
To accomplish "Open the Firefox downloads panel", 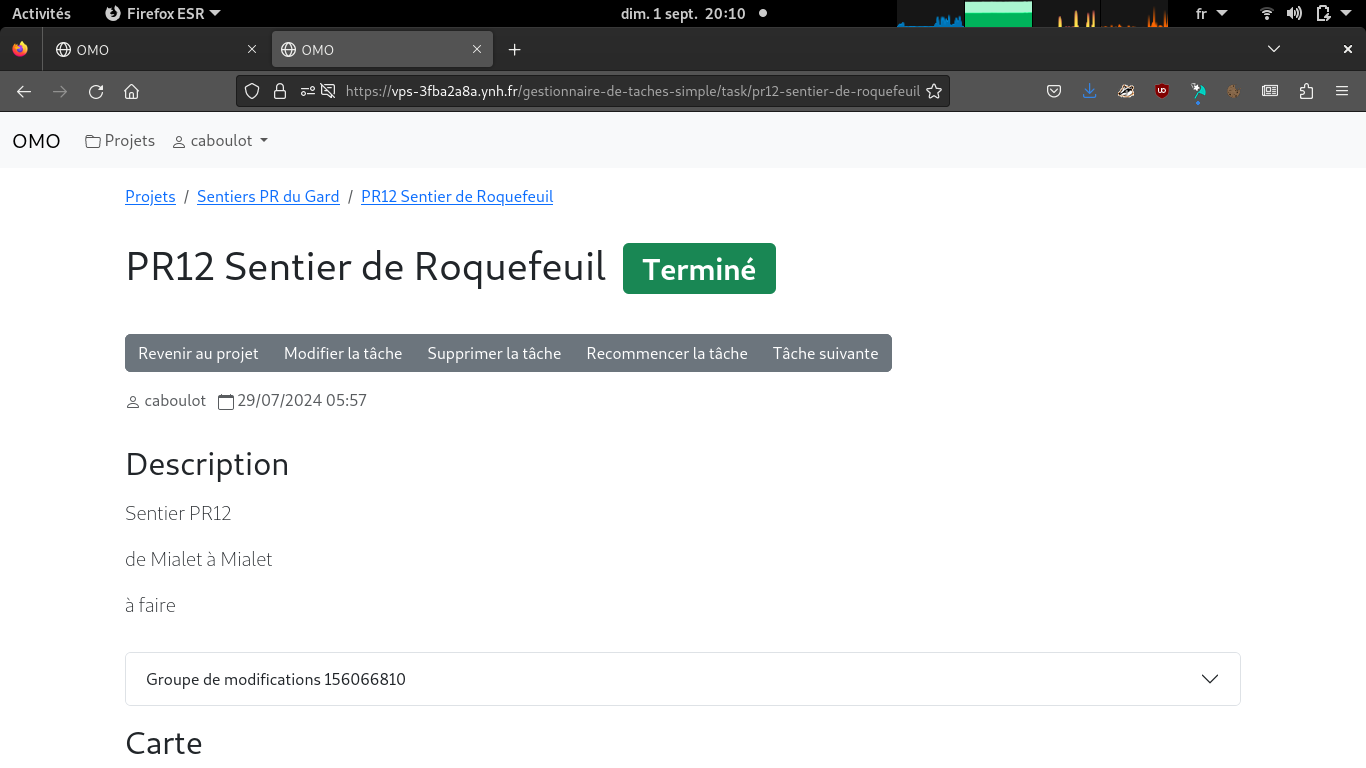I will [x=1090, y=91].
